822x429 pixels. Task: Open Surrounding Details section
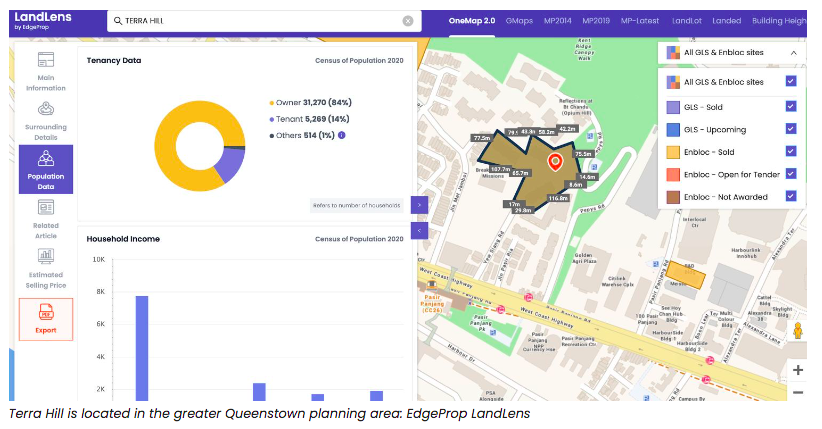46,121
